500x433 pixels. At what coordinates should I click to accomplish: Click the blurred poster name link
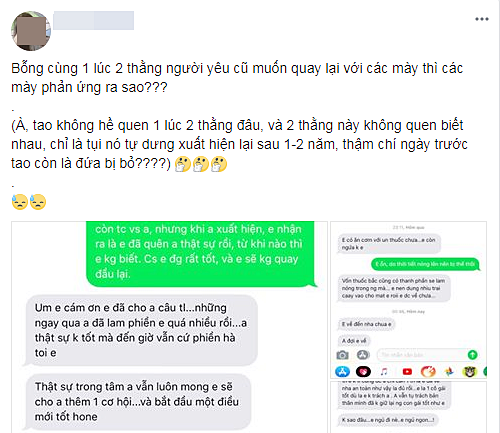point(94,20)
